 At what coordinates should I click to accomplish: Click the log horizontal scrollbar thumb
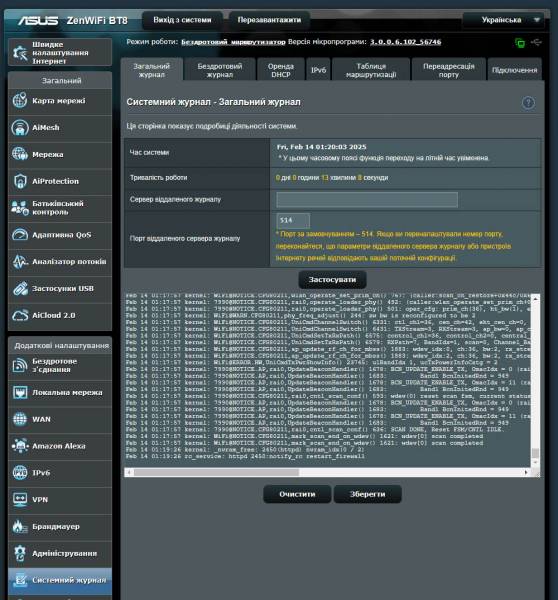point(216,473)
